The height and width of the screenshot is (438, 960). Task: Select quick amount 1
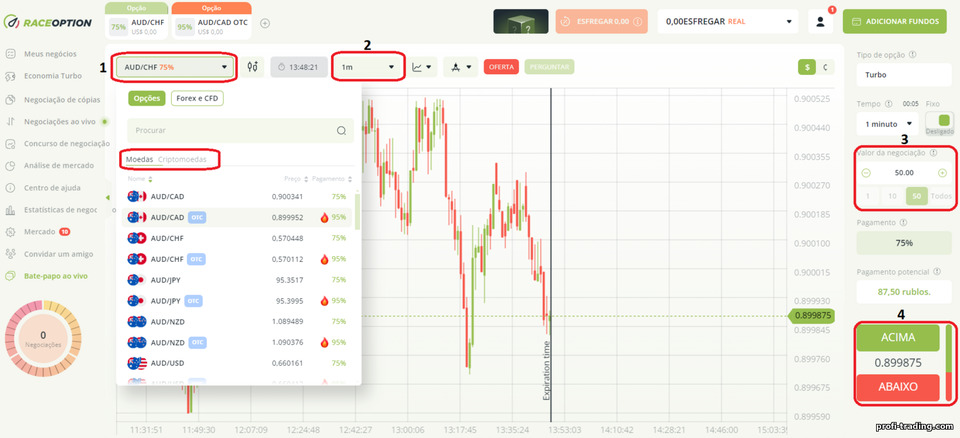868,196
